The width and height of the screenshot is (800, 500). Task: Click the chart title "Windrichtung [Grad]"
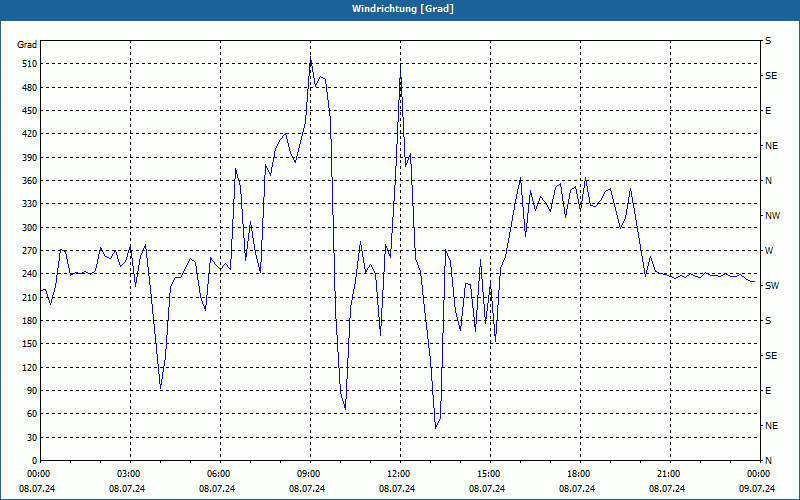pos(403,9)
